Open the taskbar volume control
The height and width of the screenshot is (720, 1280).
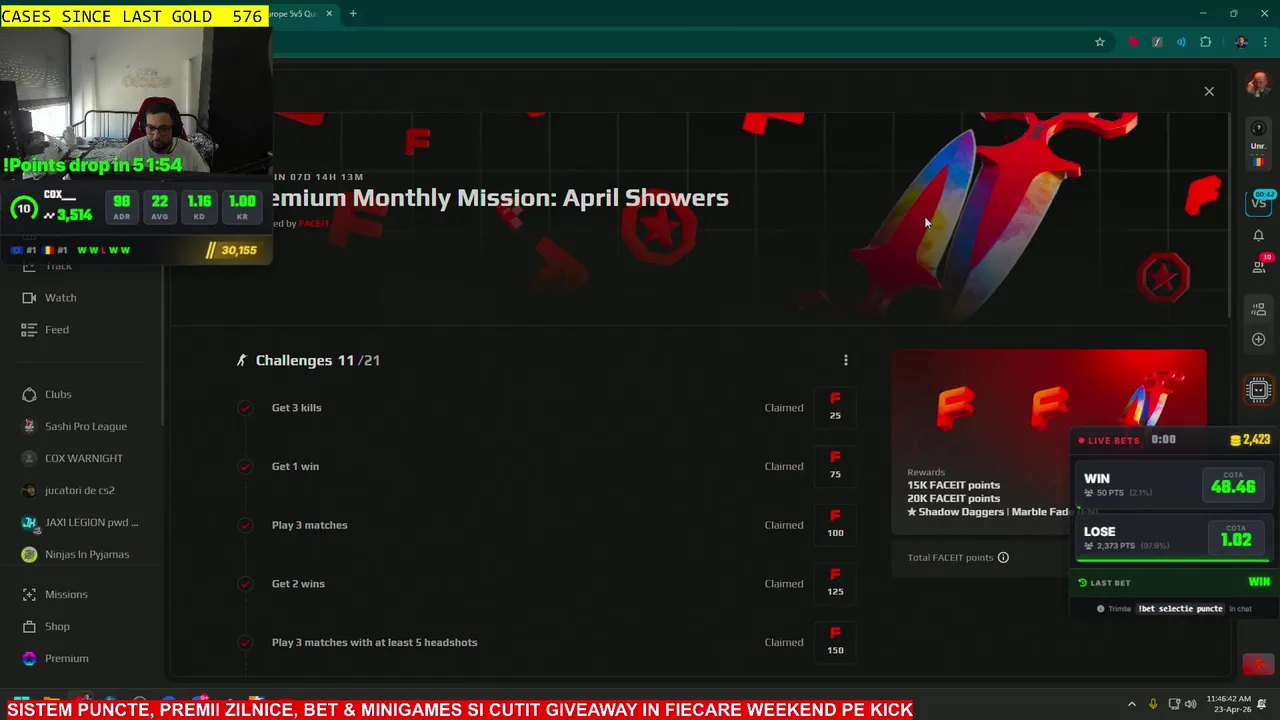point(1192,704)
